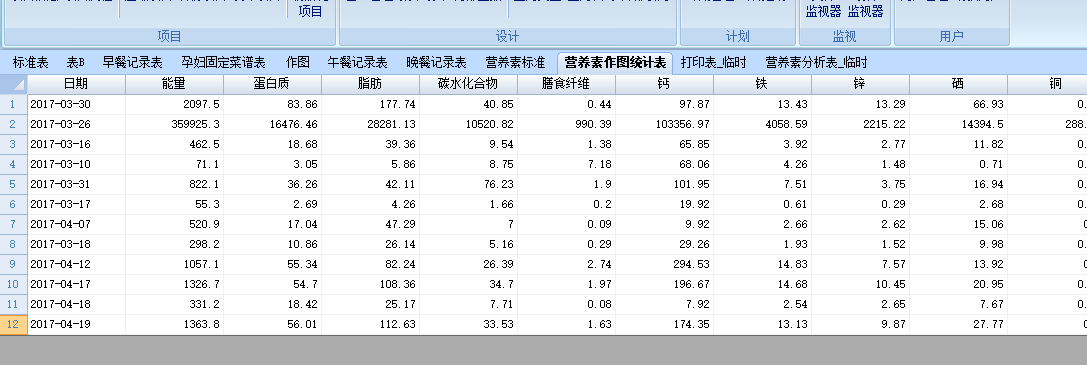Click date cell 2017-04-07

(76, 225)
